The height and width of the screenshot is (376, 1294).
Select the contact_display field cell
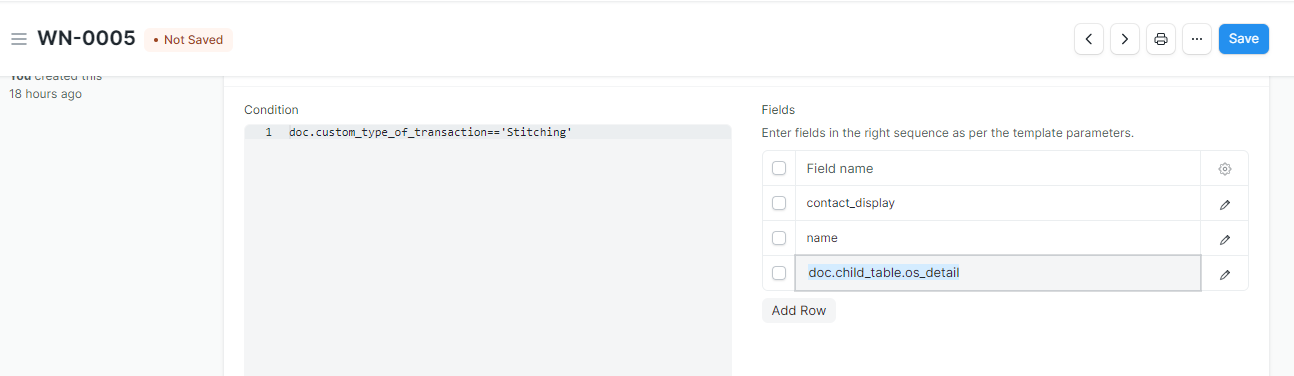coord(998,203)
